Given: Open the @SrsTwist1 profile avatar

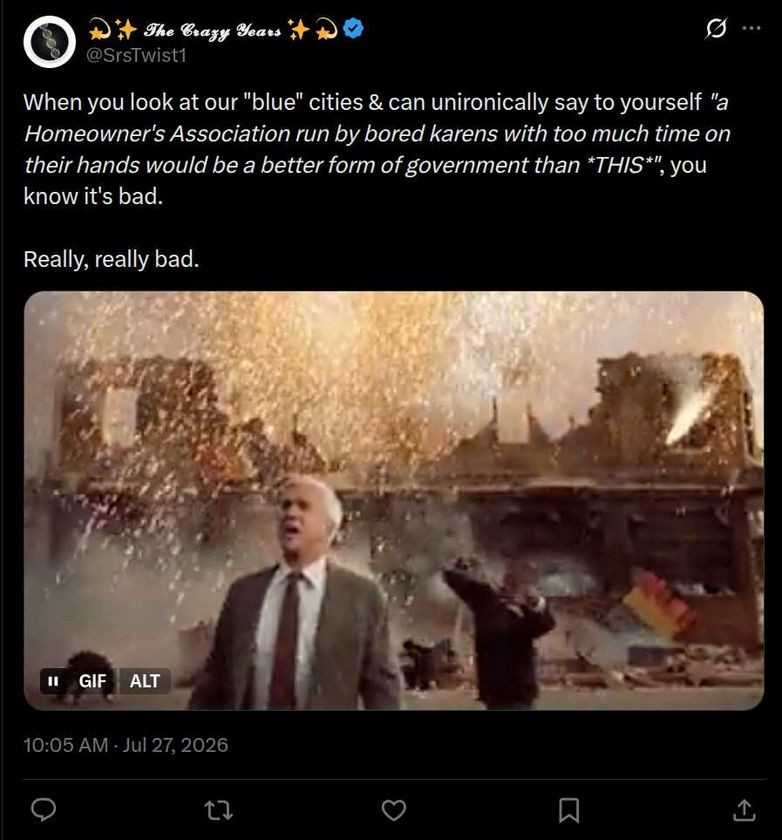Looking at the screenshot, I should (49, 42).
